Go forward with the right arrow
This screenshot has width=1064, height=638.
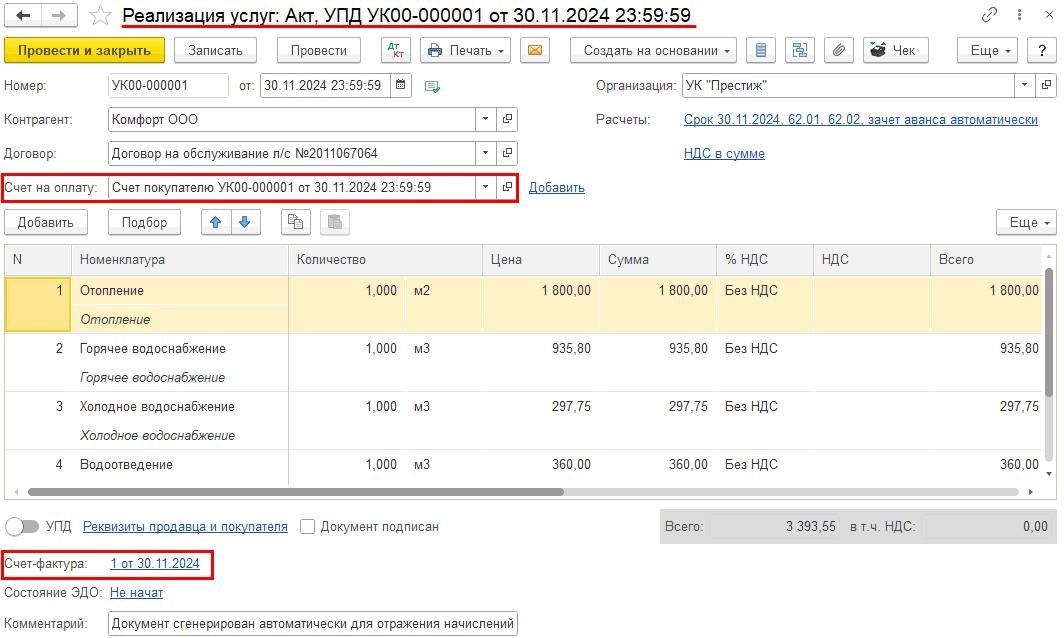[59, 15]
